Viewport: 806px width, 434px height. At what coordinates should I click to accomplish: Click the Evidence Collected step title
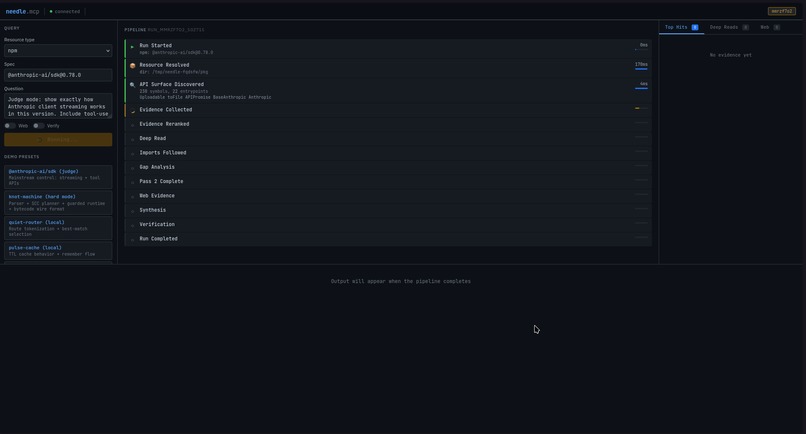166,110
